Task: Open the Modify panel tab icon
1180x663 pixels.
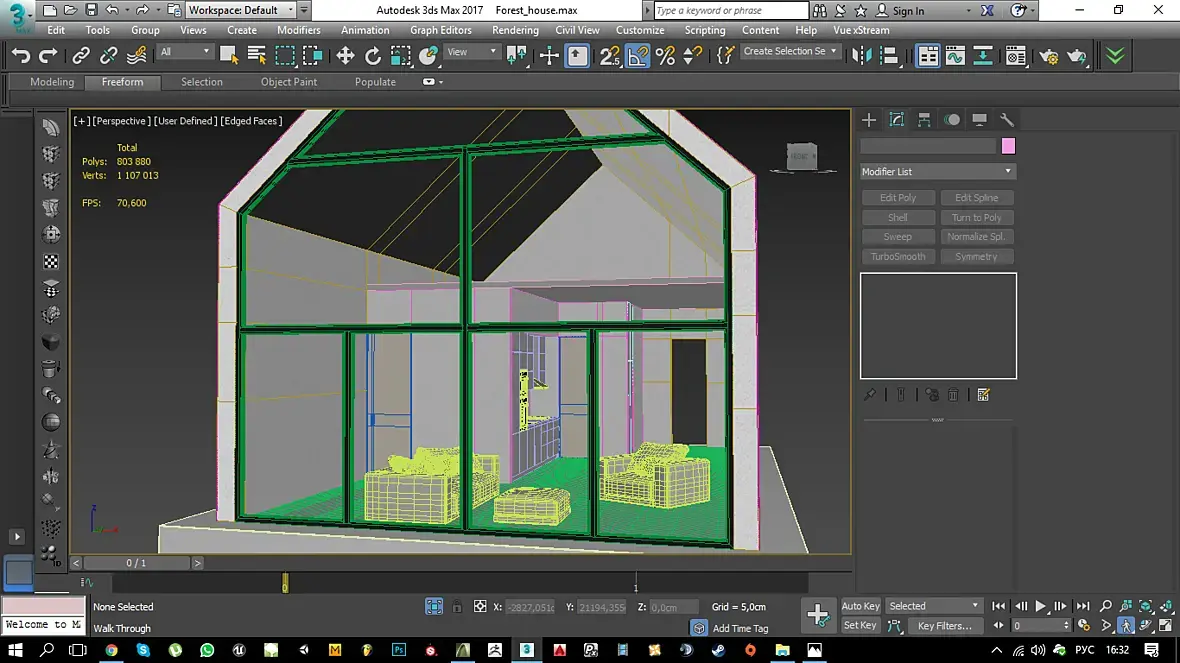Action: tap(897, 120)
